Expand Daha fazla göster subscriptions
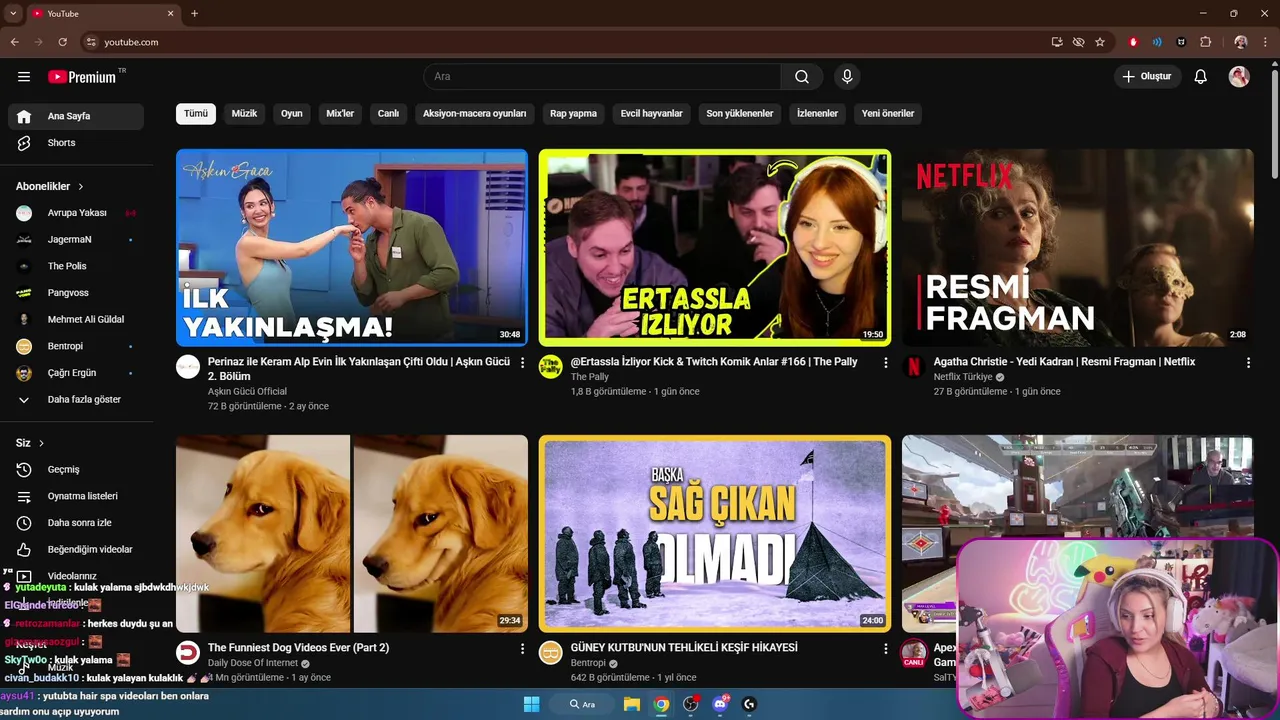The height and width of the screenshot is (720, 1280). coord(76,399)
